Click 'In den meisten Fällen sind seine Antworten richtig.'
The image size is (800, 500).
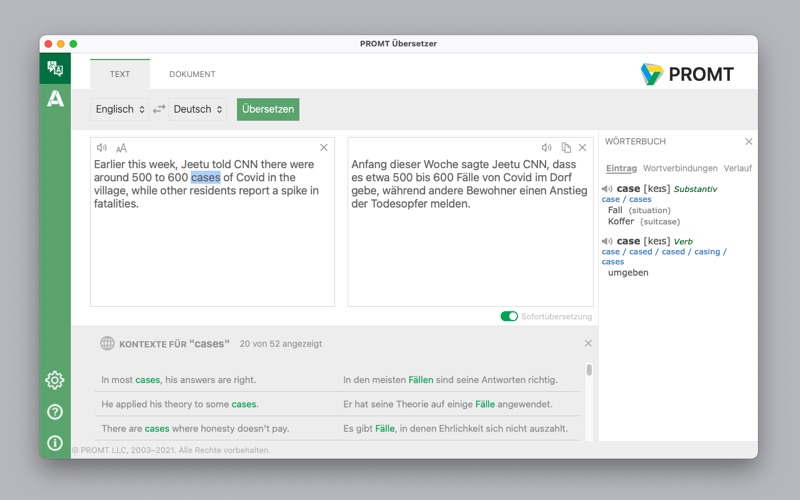click(x=451, y=380)
